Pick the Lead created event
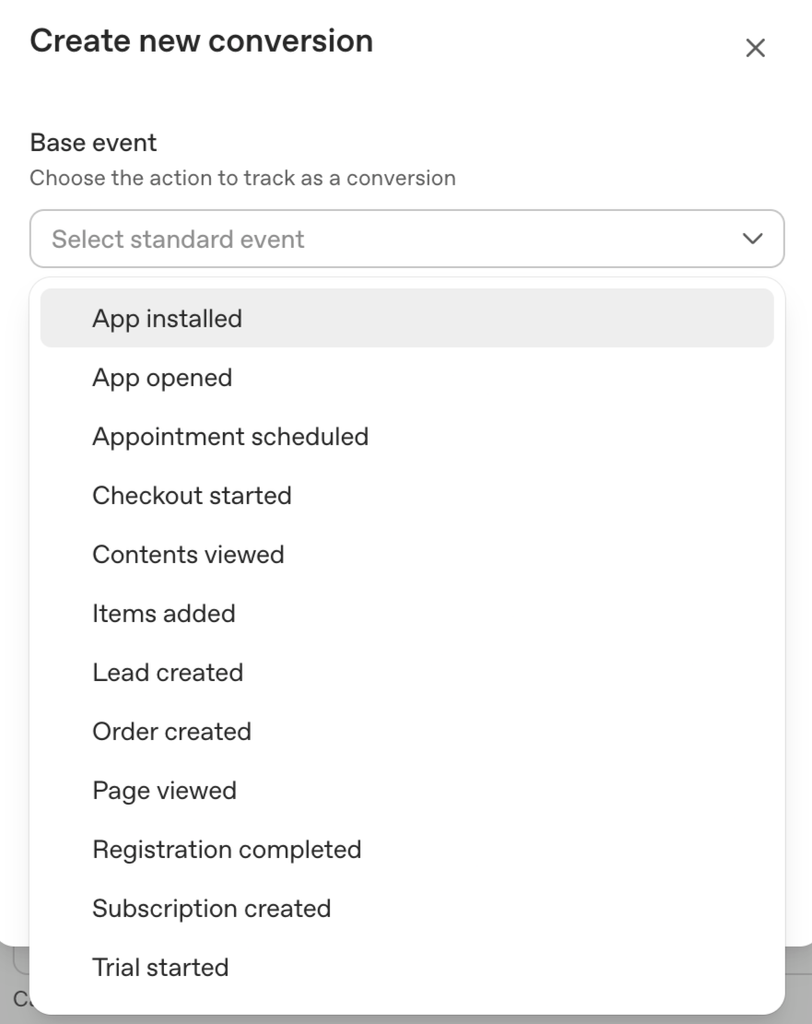The image size is (812, 1024). (406, 672)
